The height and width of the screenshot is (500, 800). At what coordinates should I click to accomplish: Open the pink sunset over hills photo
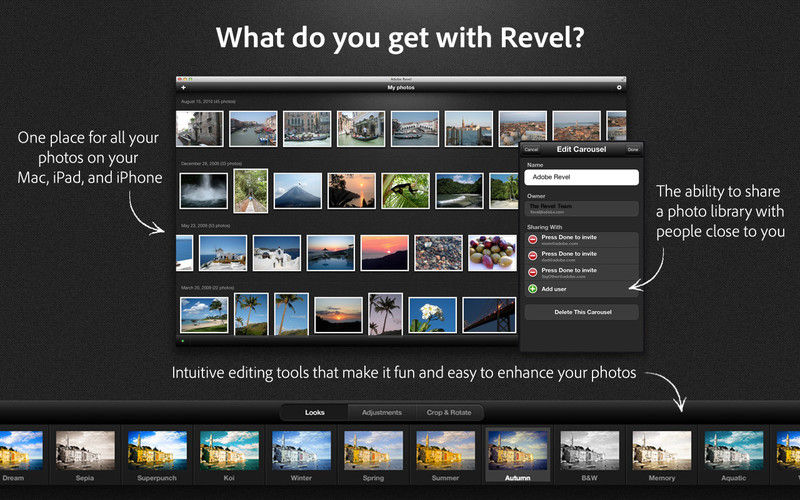pos(385,253)
